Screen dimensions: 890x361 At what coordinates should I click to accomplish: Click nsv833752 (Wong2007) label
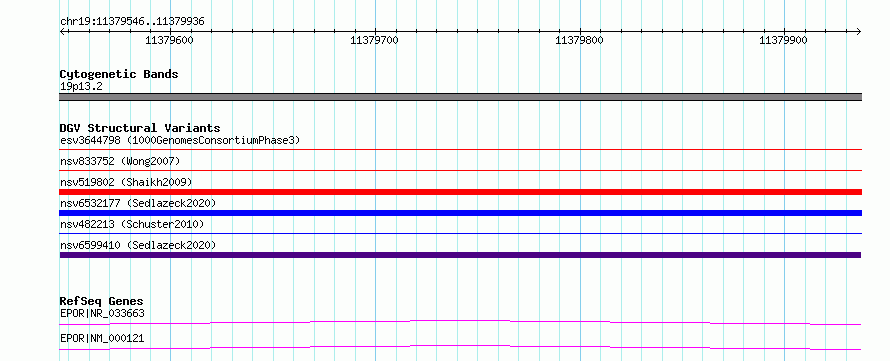(x=120, y=161)
